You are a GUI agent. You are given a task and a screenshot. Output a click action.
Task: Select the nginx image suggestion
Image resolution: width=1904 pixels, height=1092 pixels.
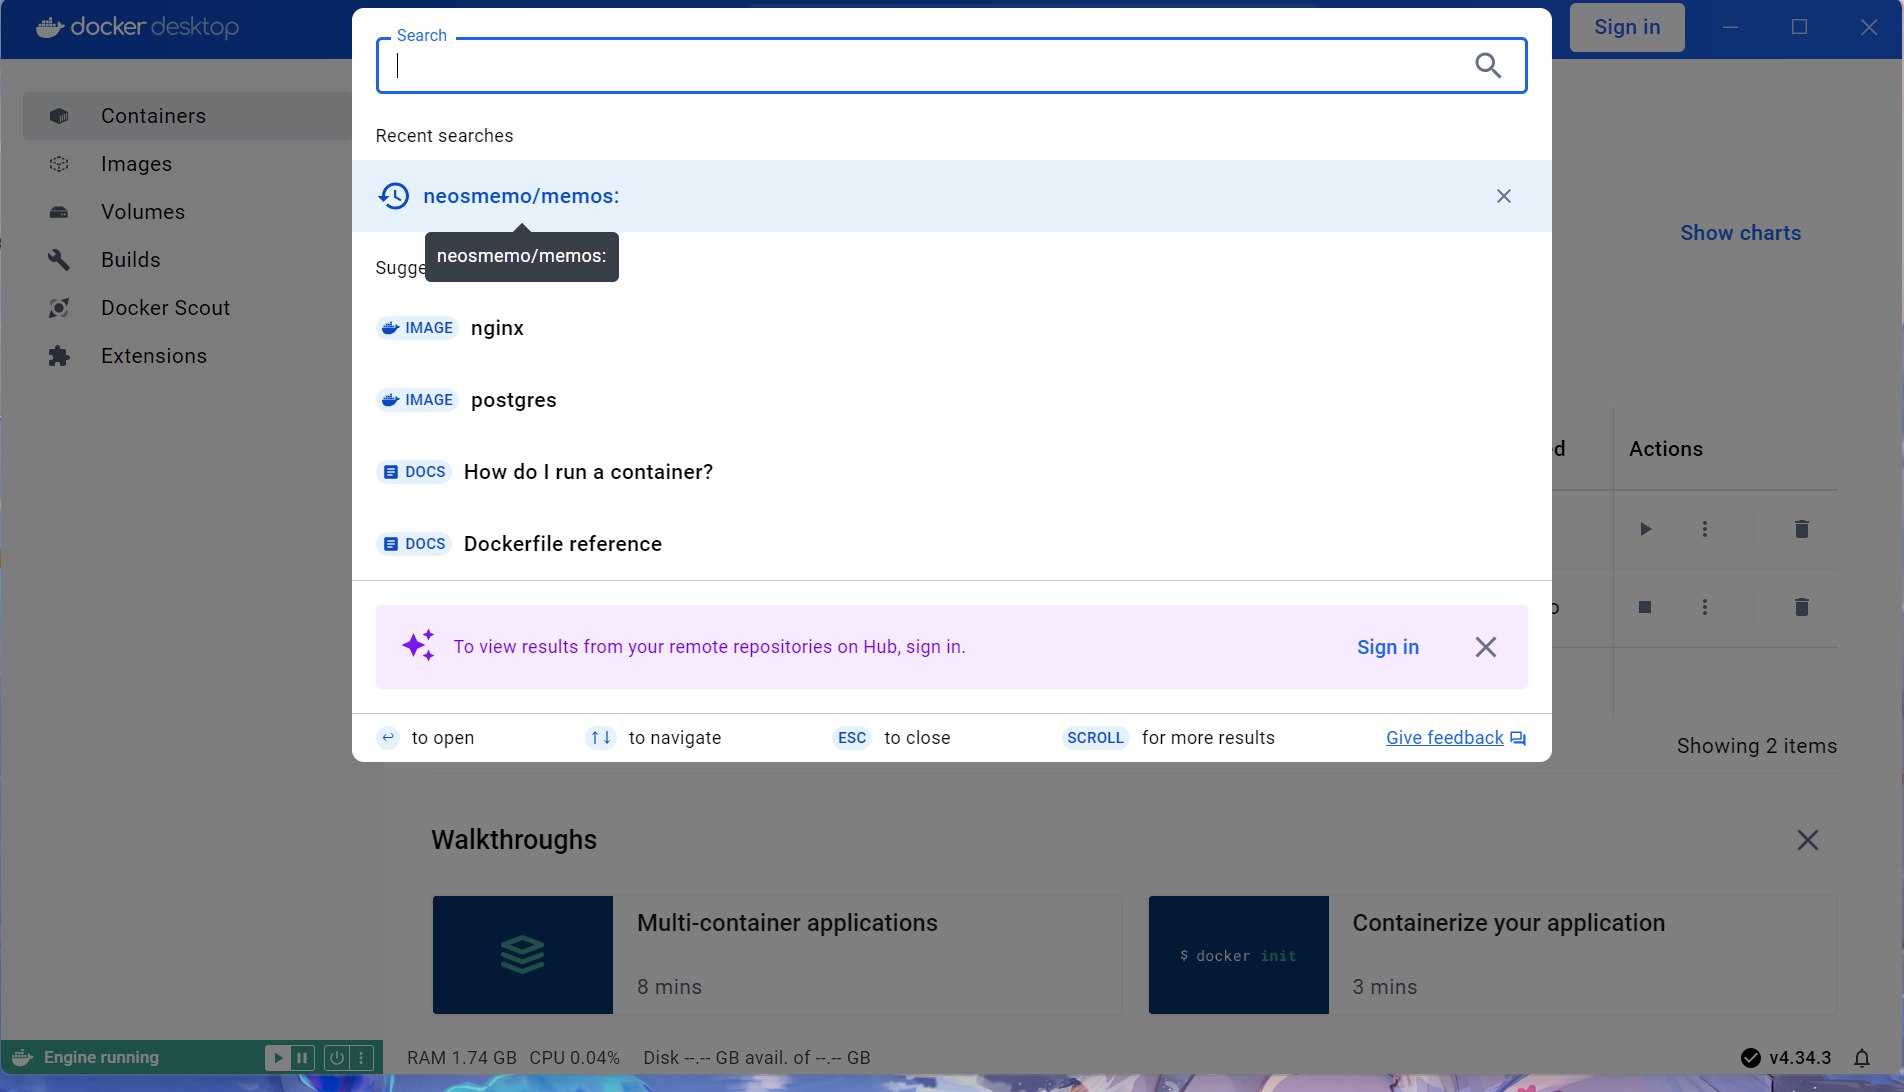[x=497, y=328]
